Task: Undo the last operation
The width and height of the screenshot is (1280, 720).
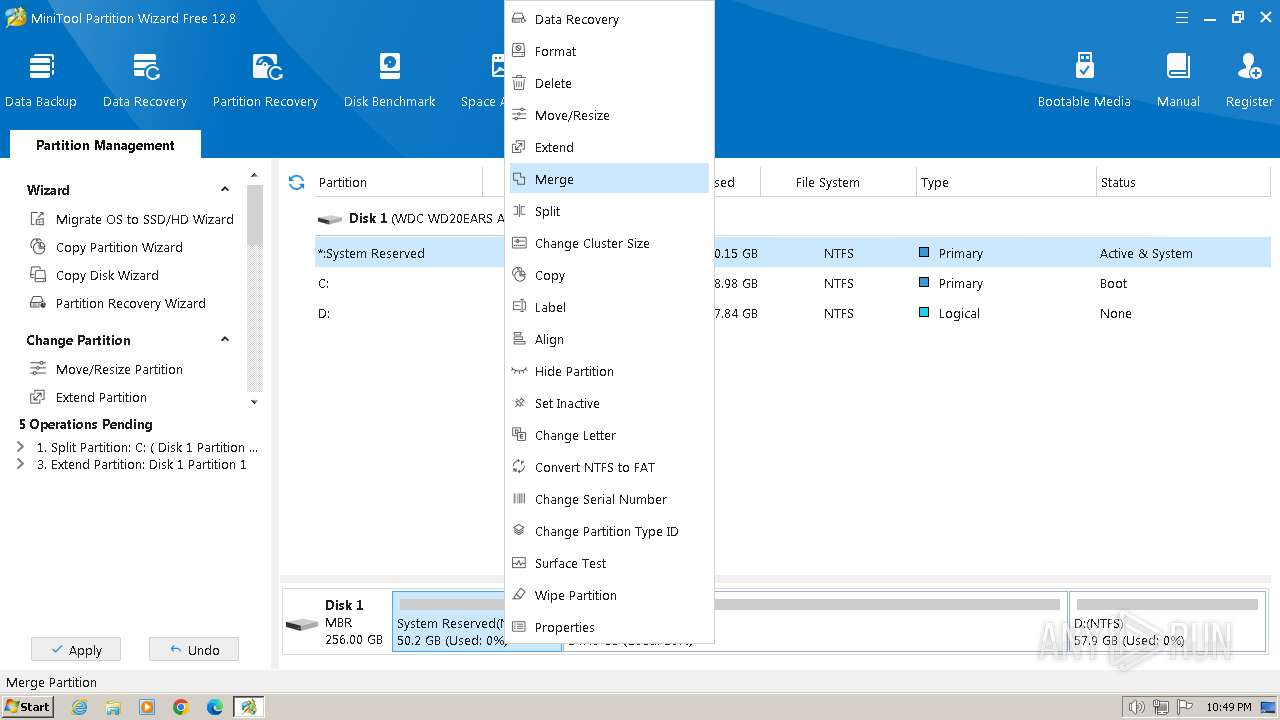Action: tap(193, 650)
